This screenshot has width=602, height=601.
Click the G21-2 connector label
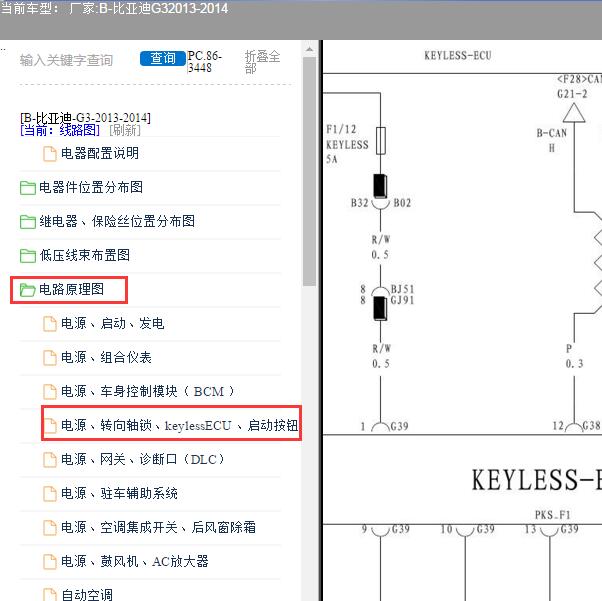pyautogui.click(x=572, y=94)
